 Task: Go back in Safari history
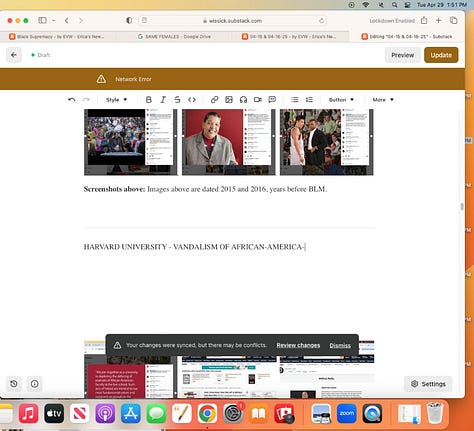tap(67, 21)
